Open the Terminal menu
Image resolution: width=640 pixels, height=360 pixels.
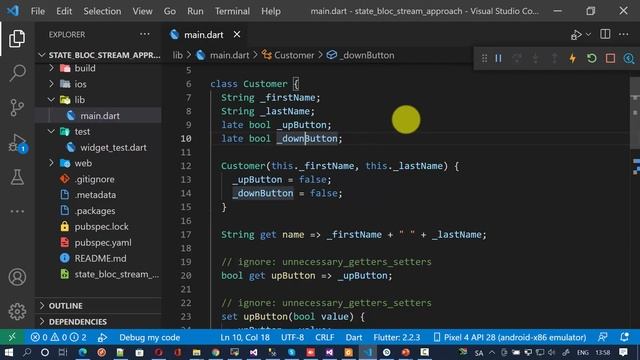[232, 11]
